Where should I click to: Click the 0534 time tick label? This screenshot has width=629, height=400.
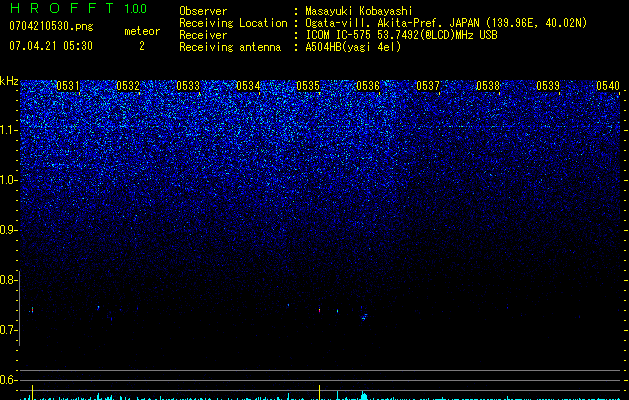click(x=248, y=86)
